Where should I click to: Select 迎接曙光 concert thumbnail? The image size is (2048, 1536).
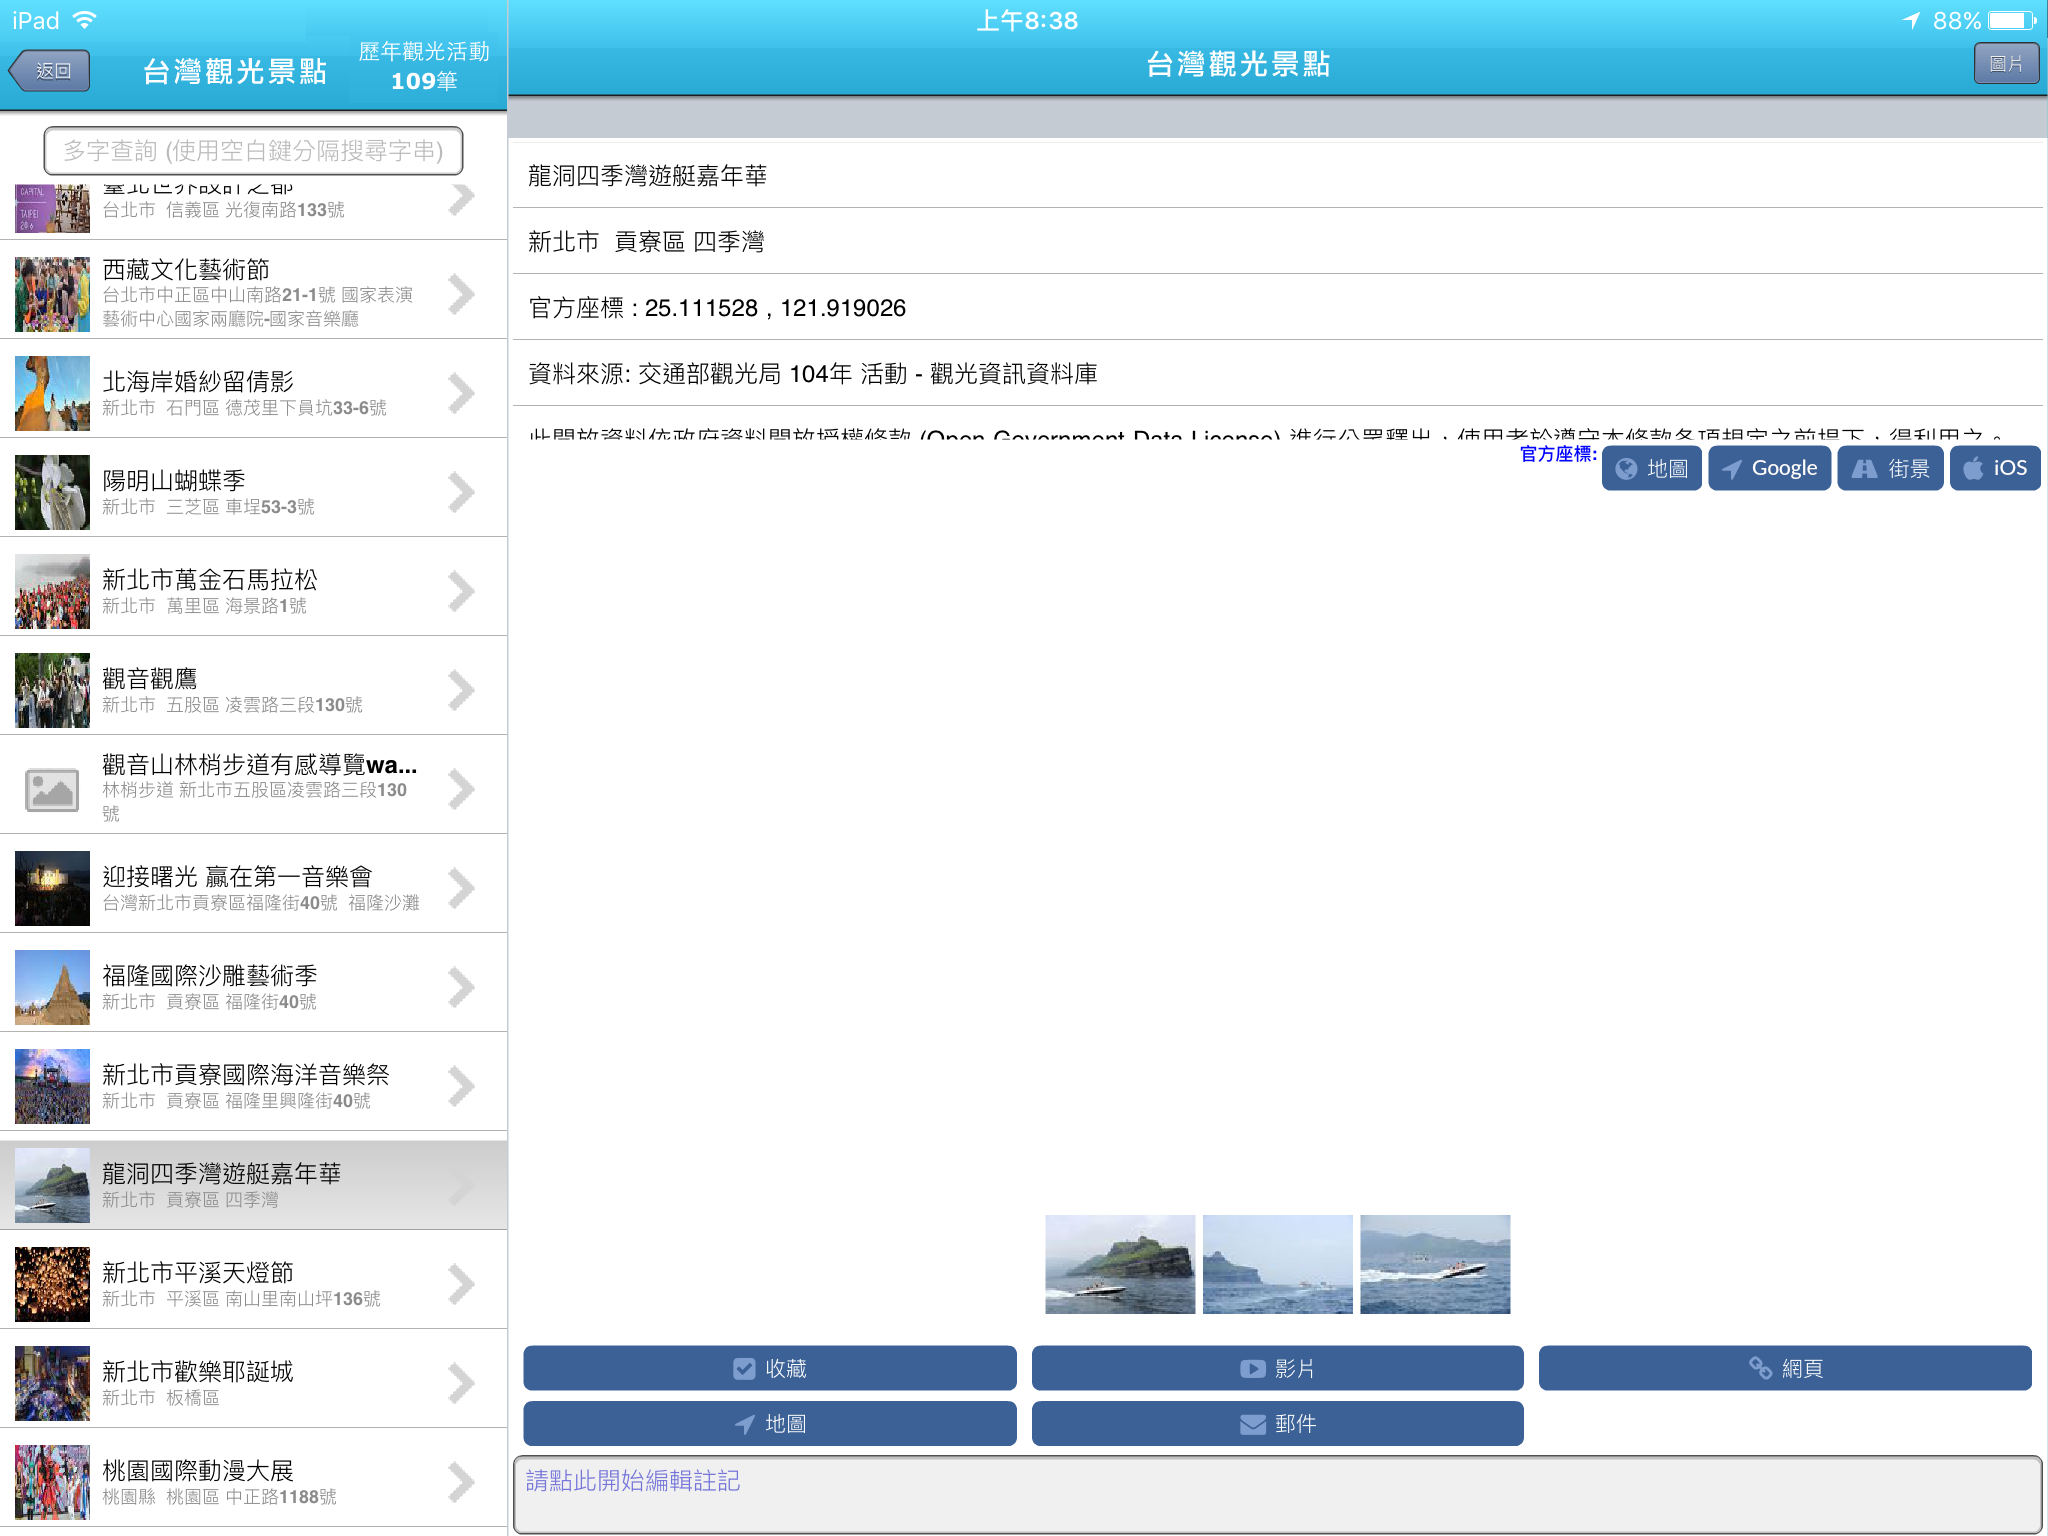[52, 888]
